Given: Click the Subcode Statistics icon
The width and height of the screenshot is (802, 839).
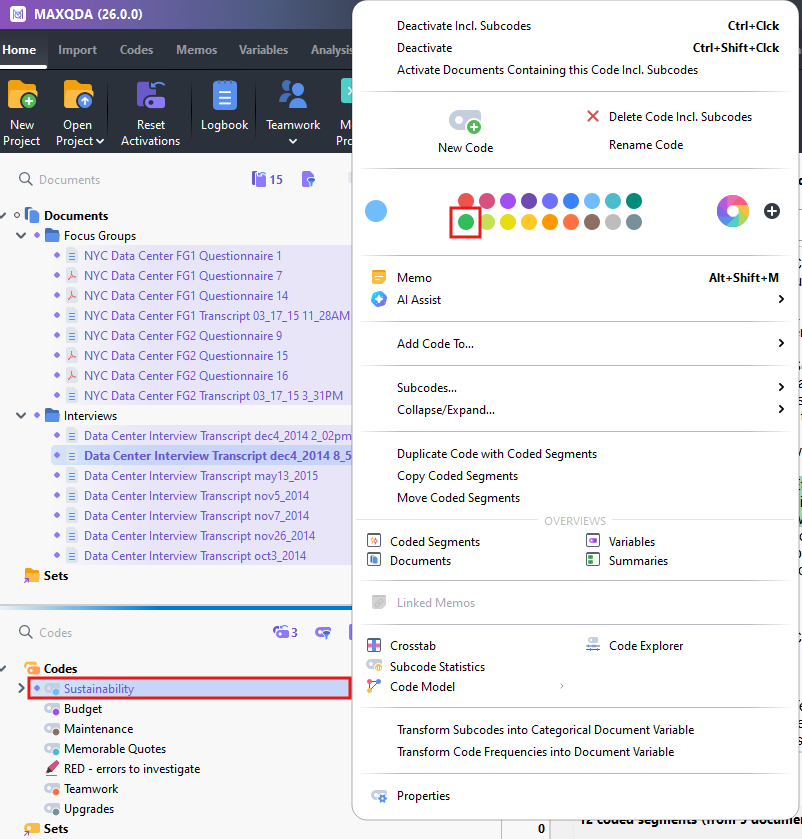Looking at the screenshot, I should (374, 666).
